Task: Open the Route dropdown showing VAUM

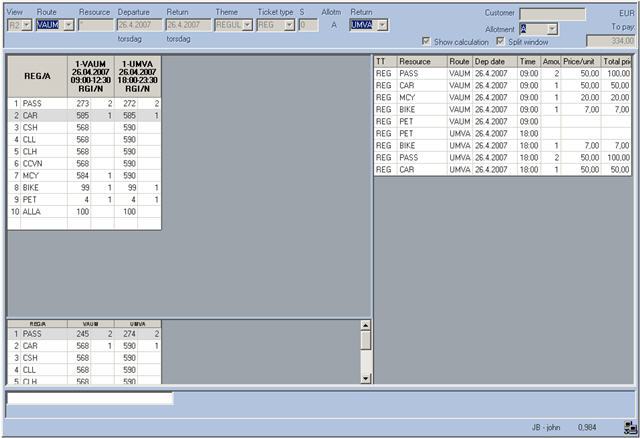Action: (69, 25)
